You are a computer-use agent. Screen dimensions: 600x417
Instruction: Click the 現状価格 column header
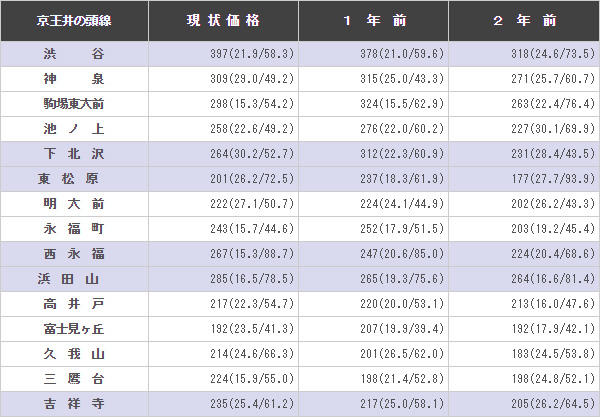click(x=223, y=20)
